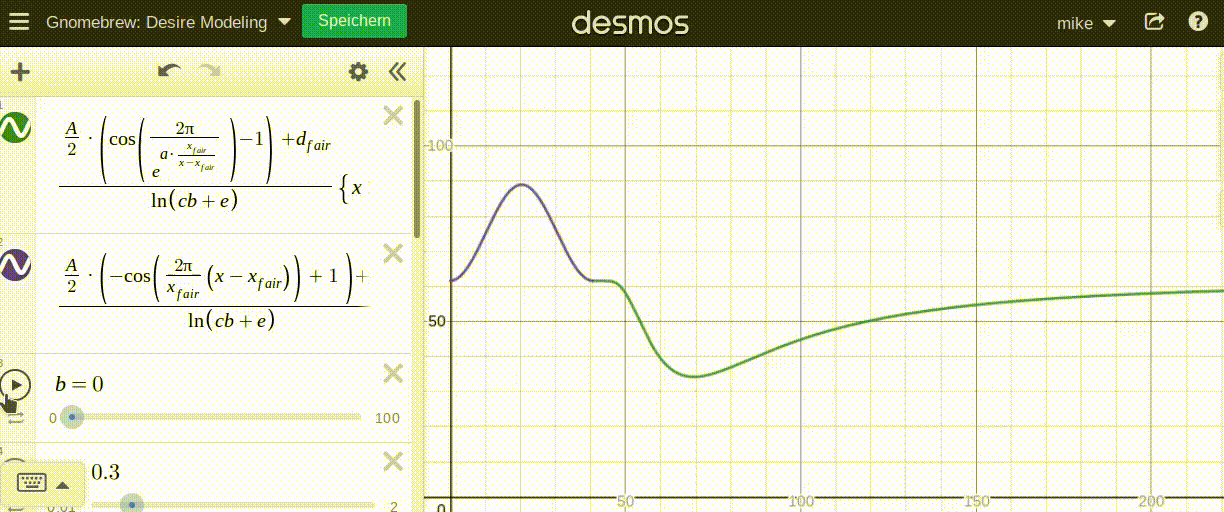Edit the b slider minimum value 0

pos(53,418)
